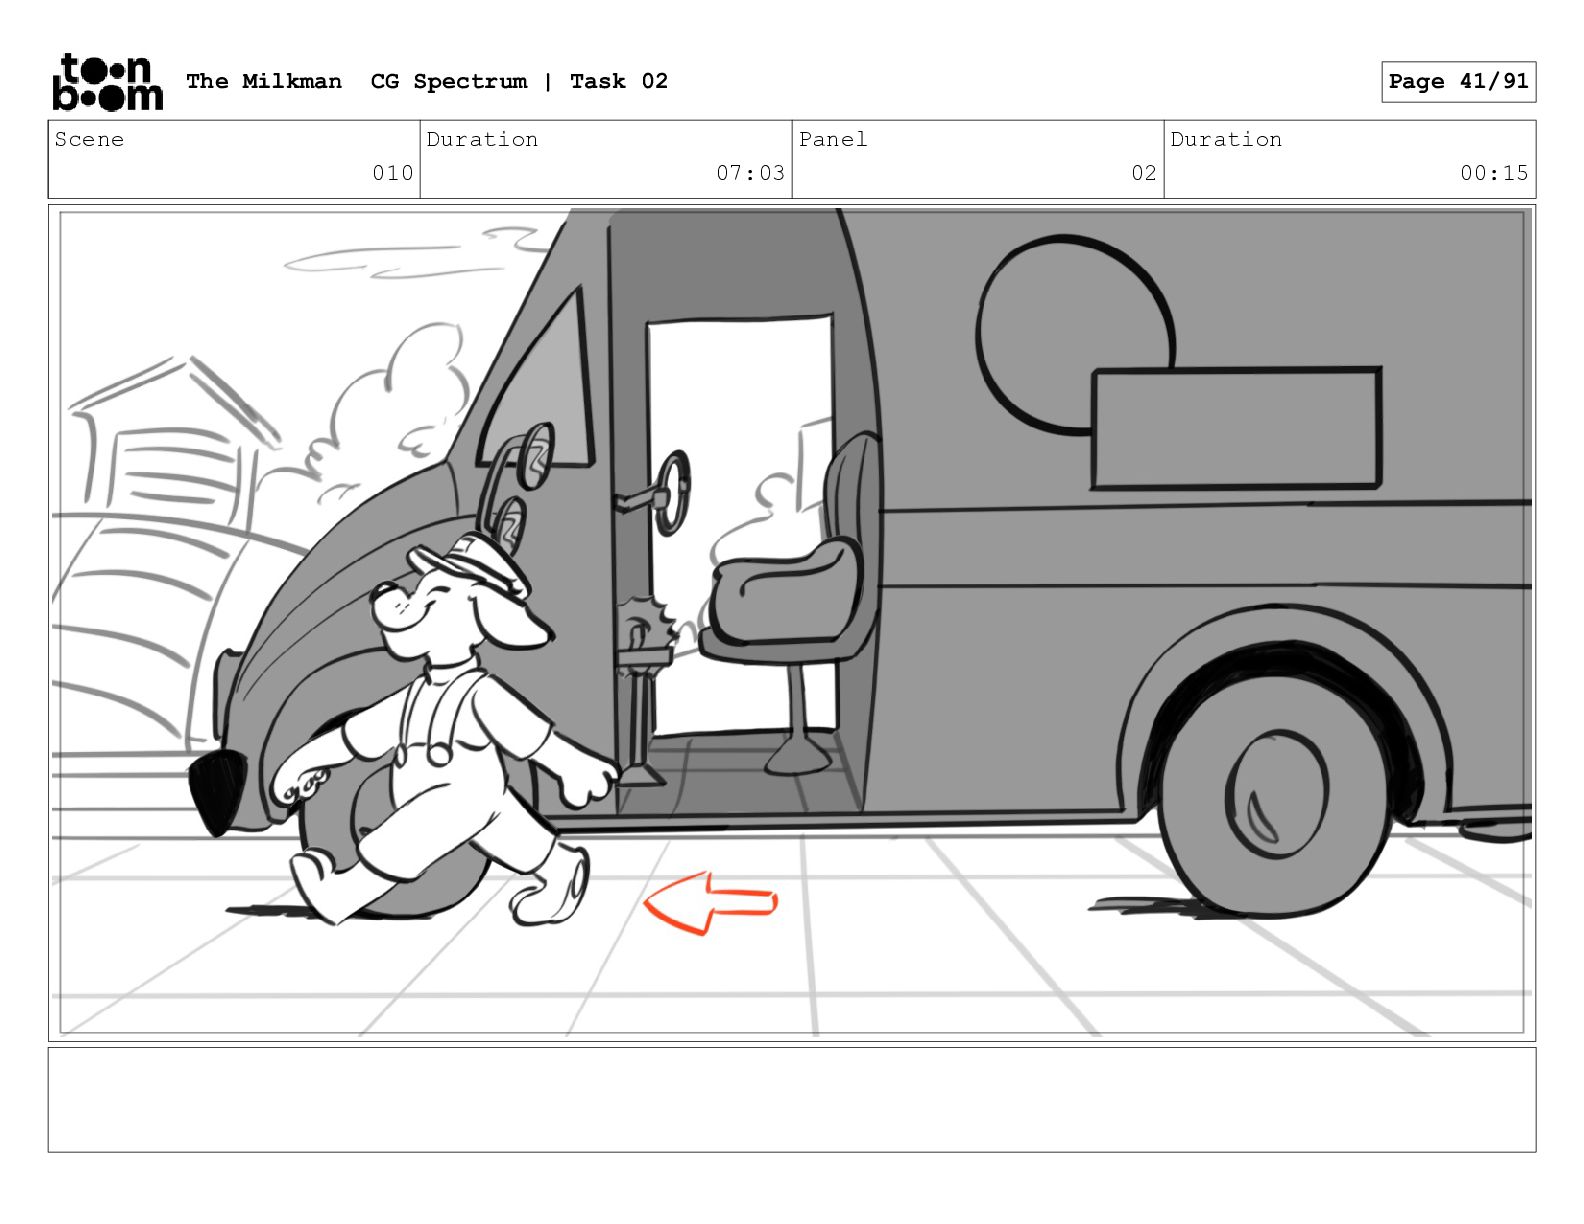Screen dimensions: 1584x1224
Task: Click the storyboard panel drawing of the milk van
Action: point(792,623)
